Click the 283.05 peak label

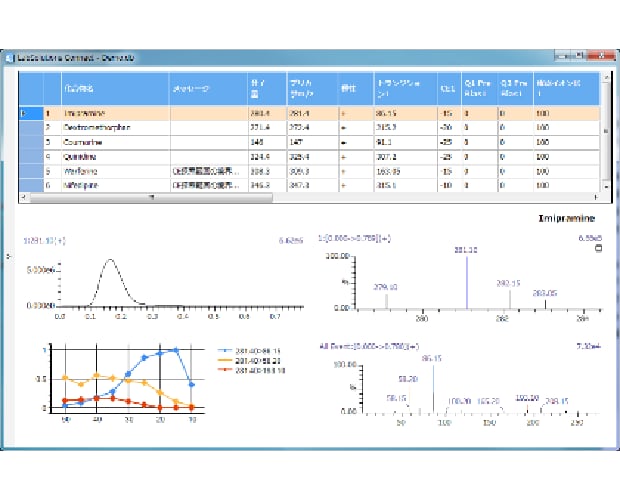click(x=544, y=293)
